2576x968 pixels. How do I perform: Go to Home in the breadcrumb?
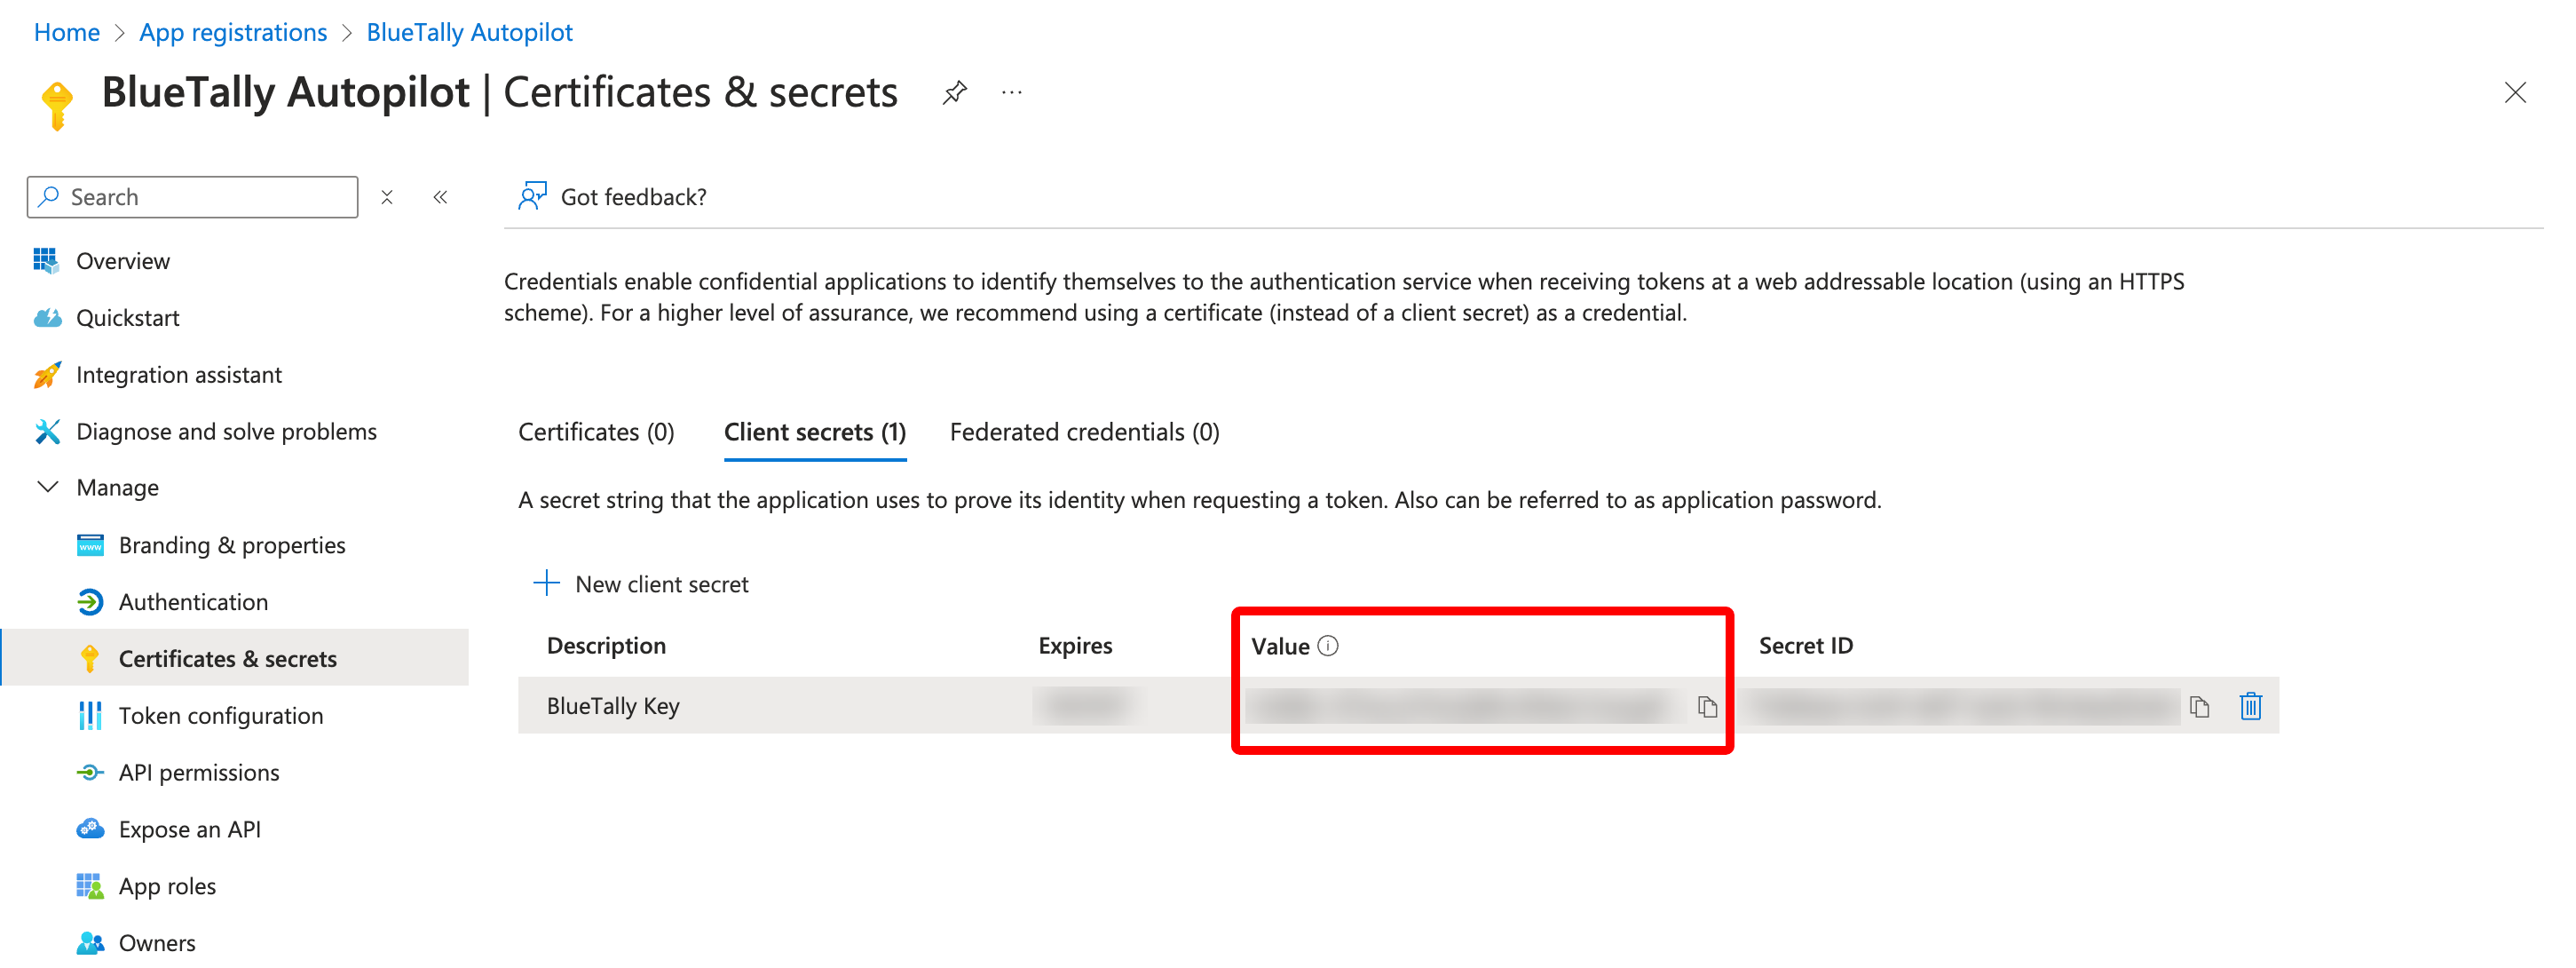pyautogui.click(x=66, y=32)
